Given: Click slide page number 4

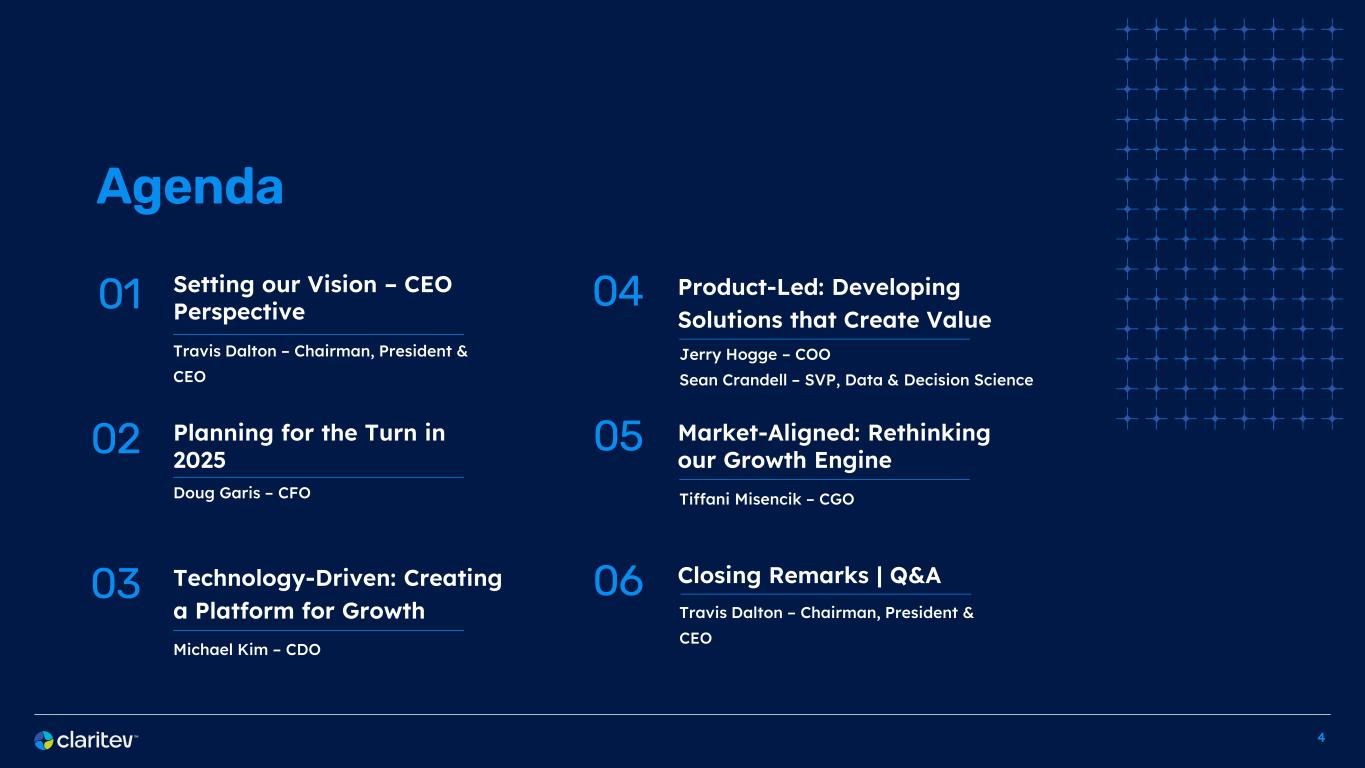Looking at the screenshot, I should point(1321,738).
